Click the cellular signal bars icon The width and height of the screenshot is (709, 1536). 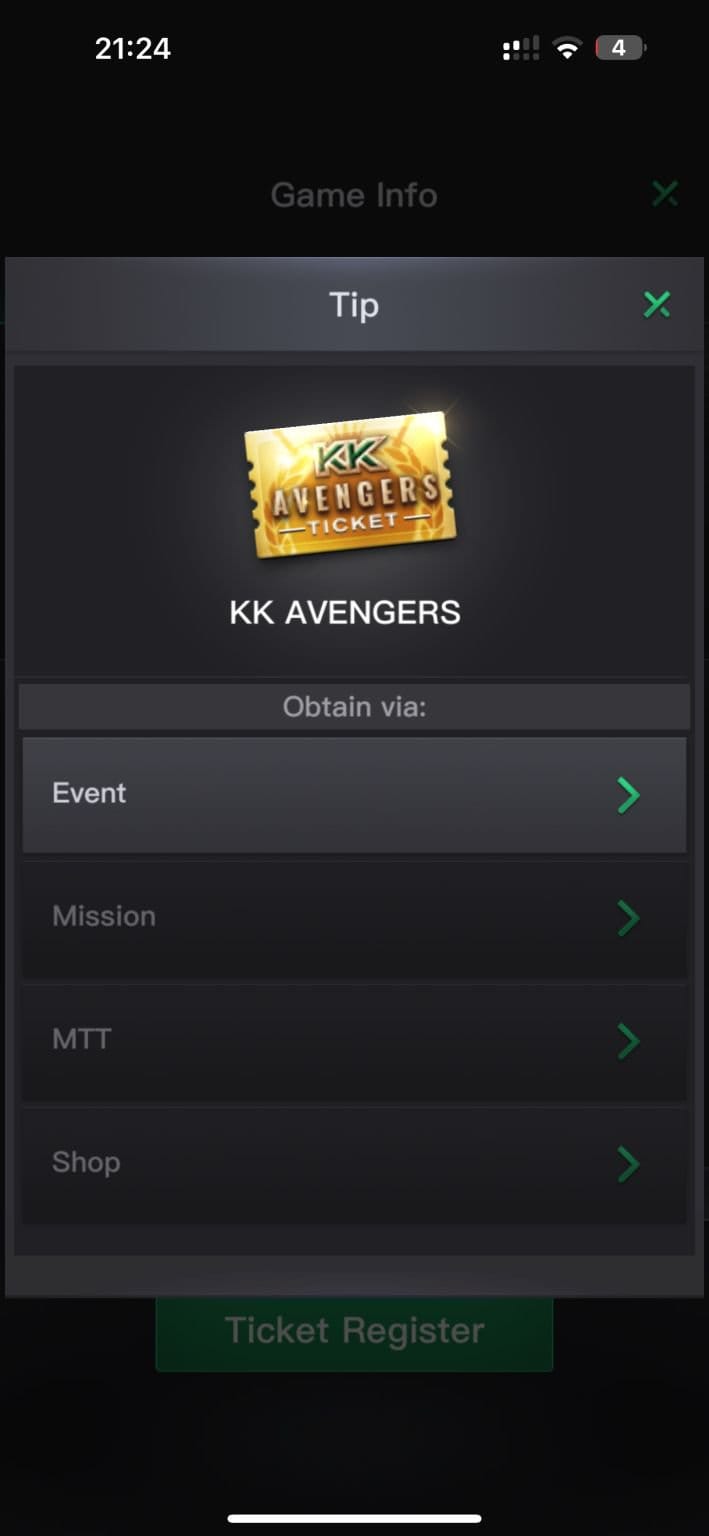pyautogui.click(x=521, y=48)
